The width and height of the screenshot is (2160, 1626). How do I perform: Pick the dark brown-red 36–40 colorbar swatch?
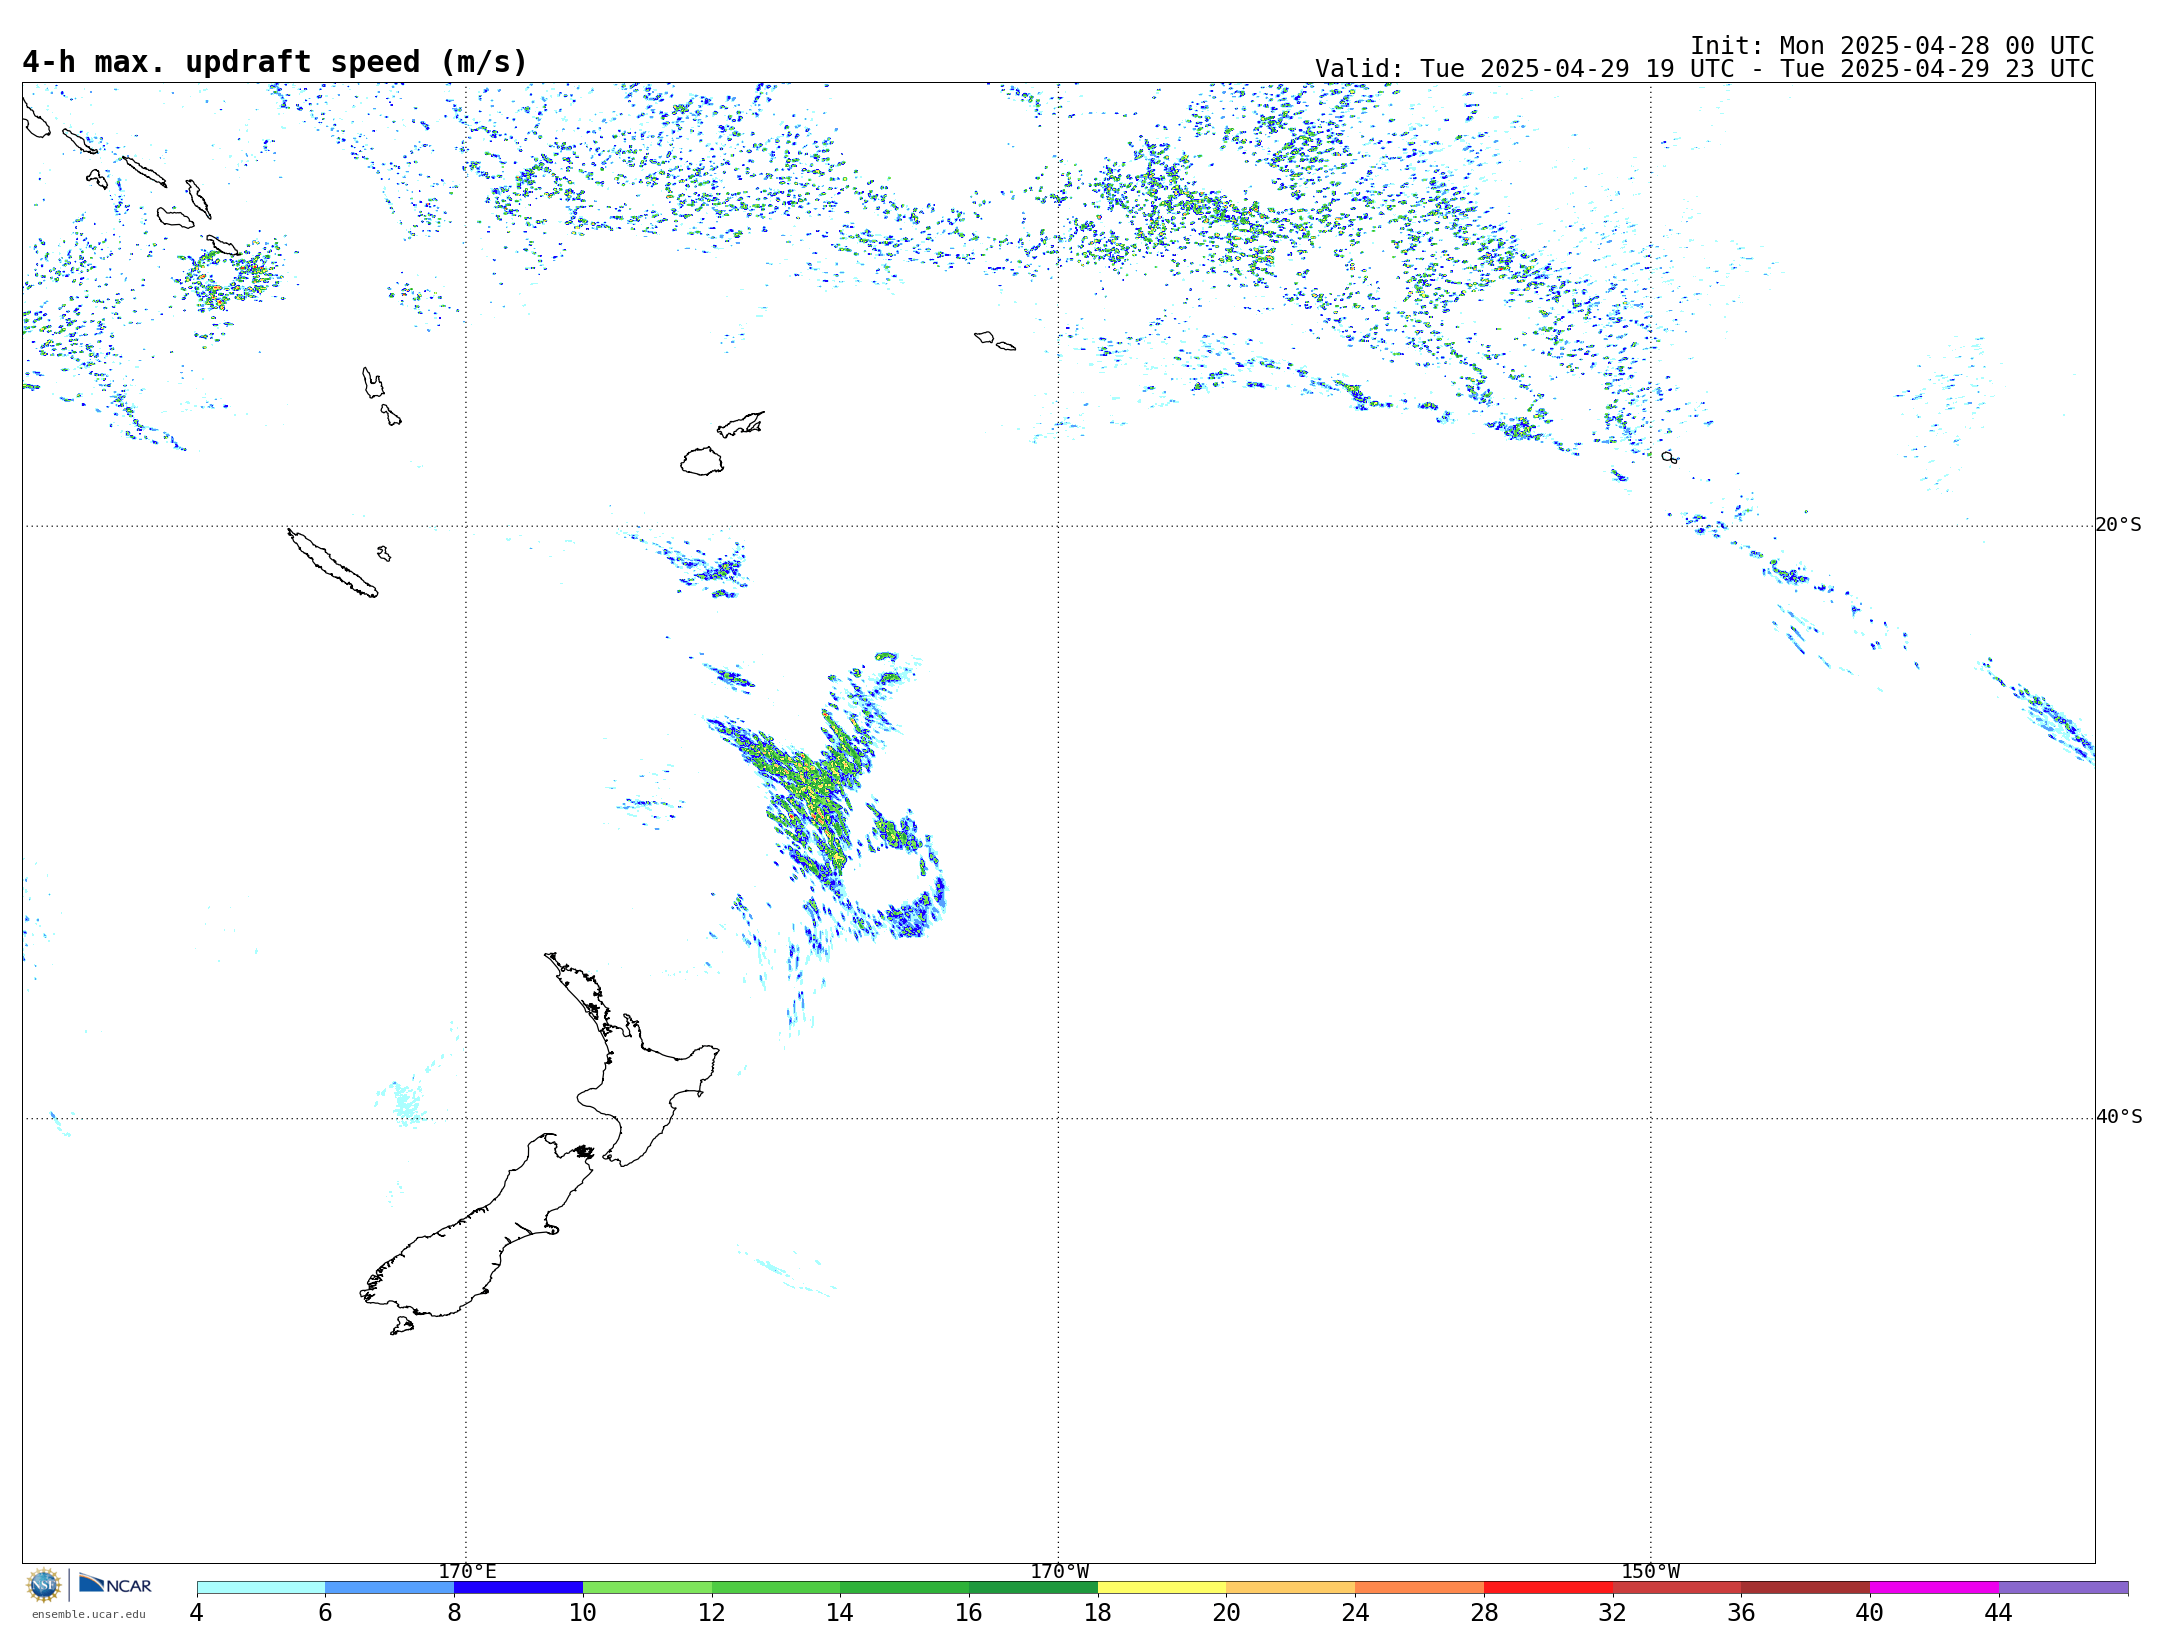point(1806,1588)
